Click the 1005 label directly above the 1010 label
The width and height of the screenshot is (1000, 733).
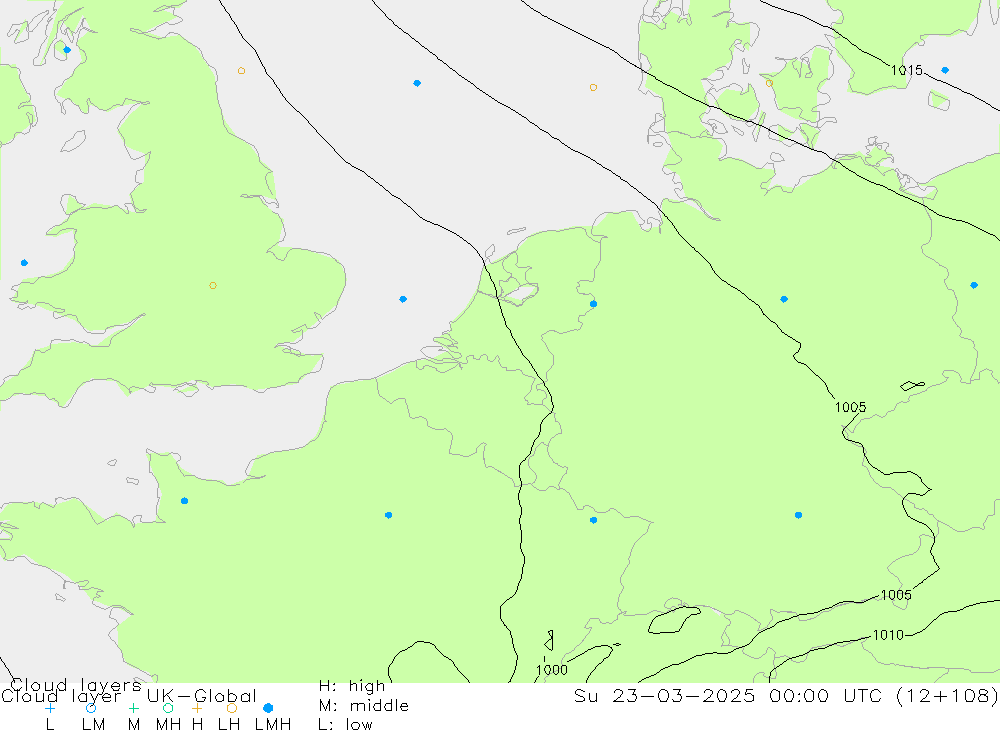pos(896,595)
